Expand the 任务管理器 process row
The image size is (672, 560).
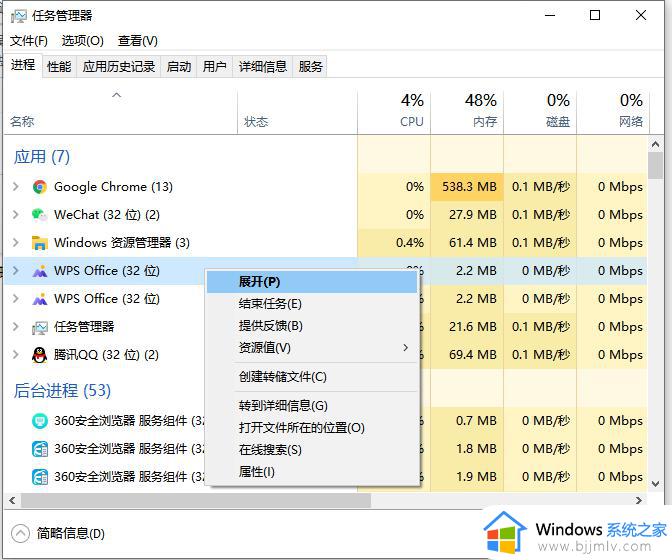click(x=16, y=327)
